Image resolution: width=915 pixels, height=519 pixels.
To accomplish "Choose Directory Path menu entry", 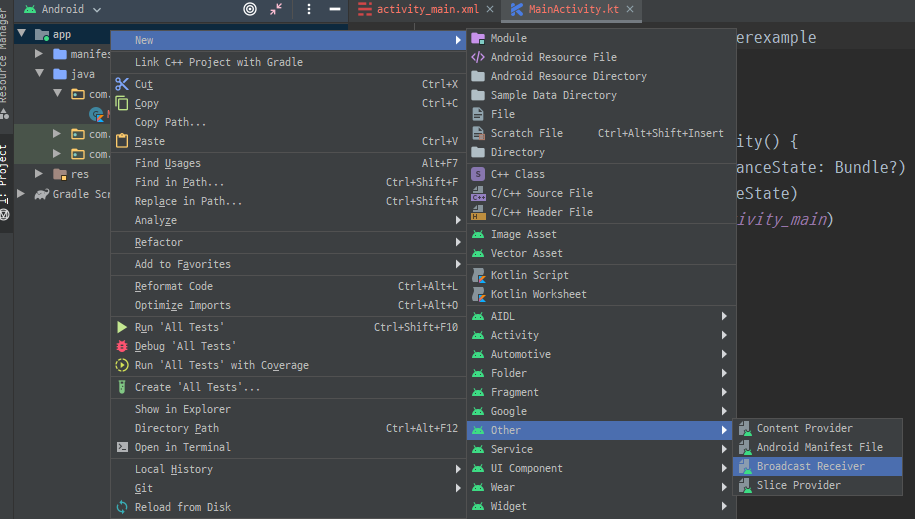I will click(288, 428).
